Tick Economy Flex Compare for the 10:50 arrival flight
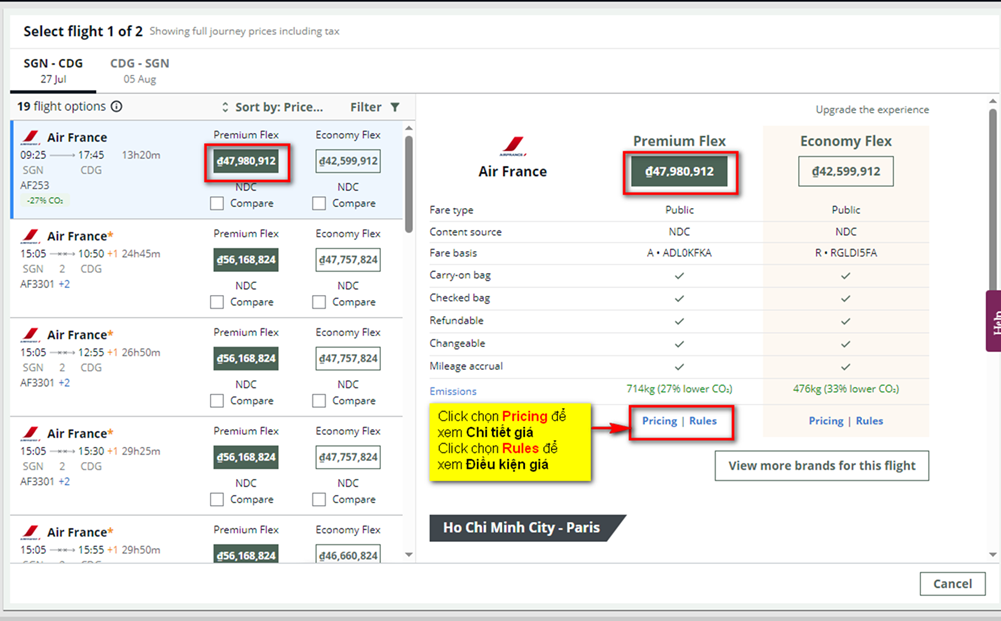This screenshot has width=1001, height=621. [319, 302]
